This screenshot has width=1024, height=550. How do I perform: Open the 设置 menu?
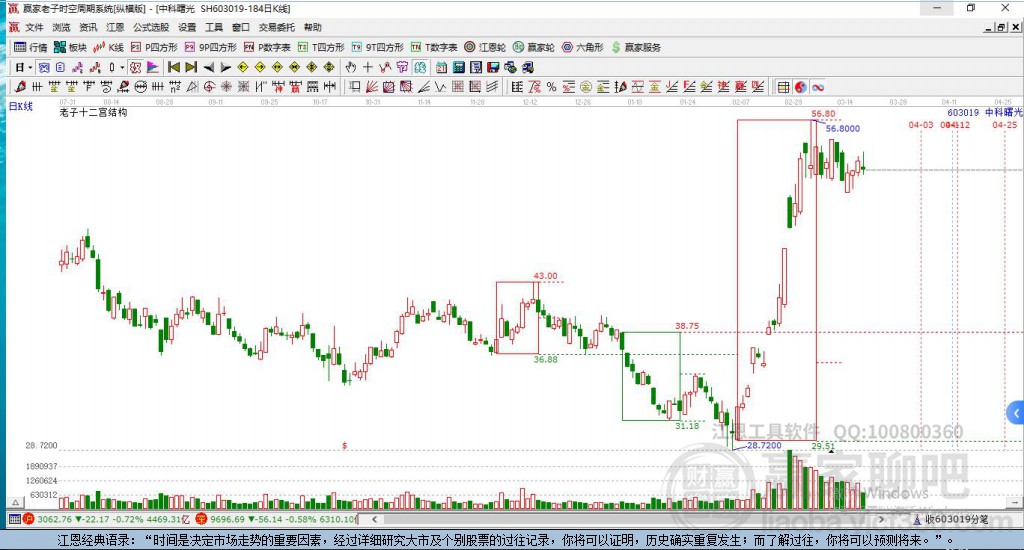click(187, 27)
